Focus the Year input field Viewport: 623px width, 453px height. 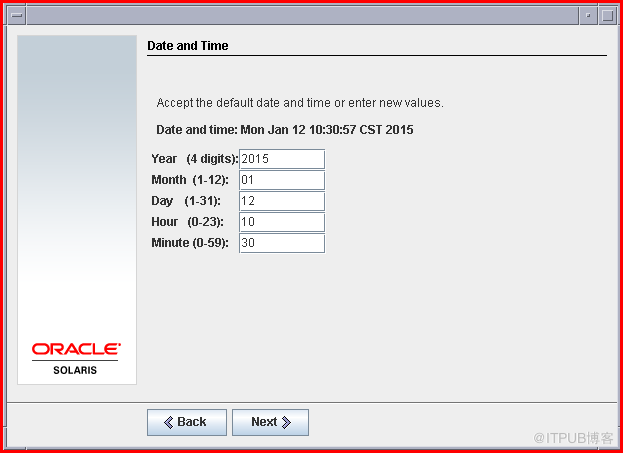282,159
